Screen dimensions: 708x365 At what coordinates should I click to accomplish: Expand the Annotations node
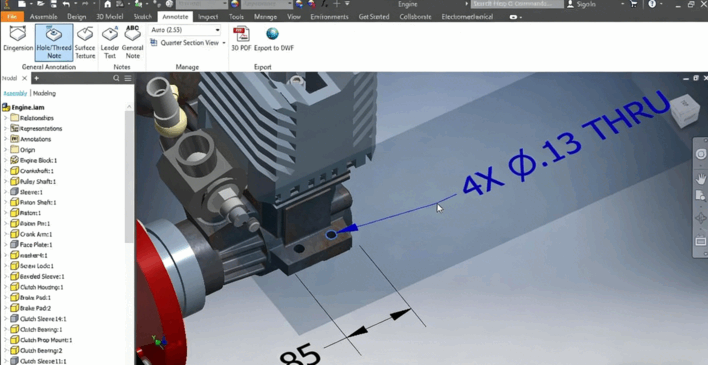[5, 139]
